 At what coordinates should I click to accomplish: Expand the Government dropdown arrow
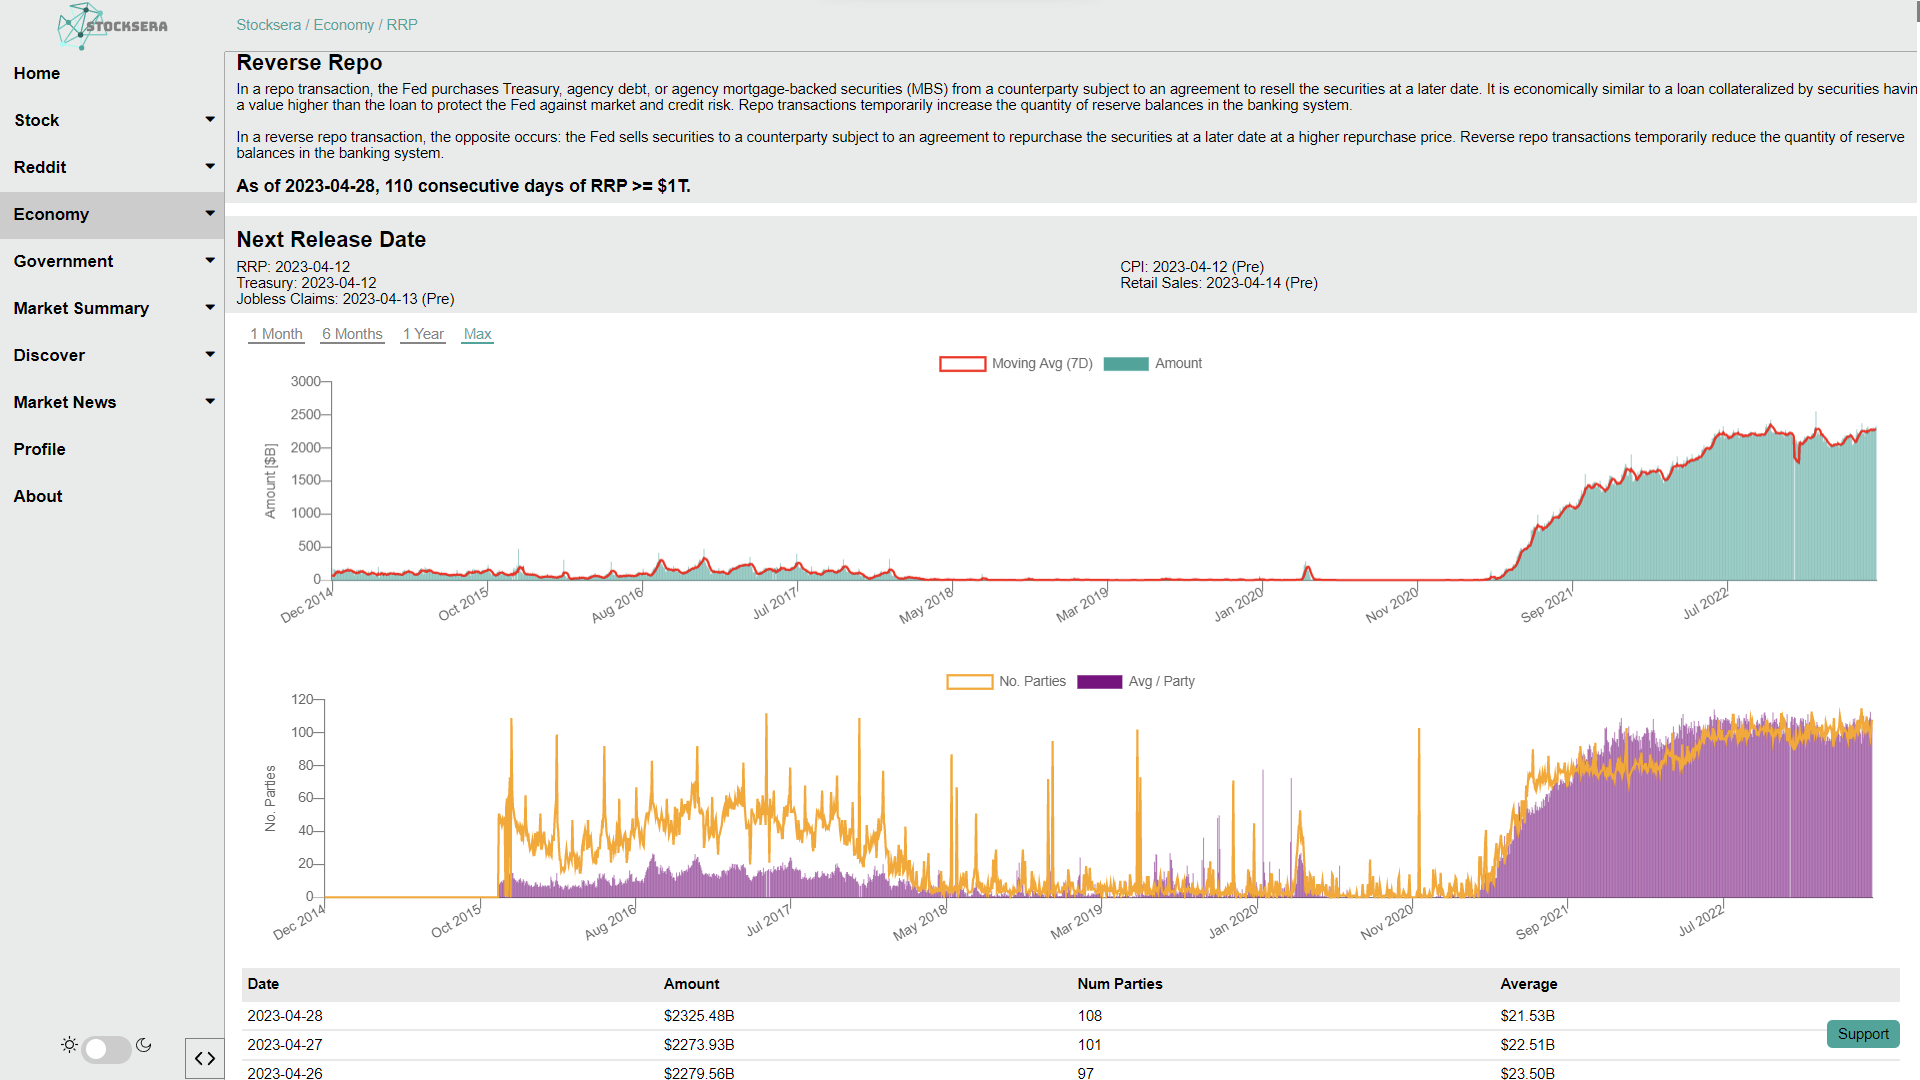(x=210, y=261)
